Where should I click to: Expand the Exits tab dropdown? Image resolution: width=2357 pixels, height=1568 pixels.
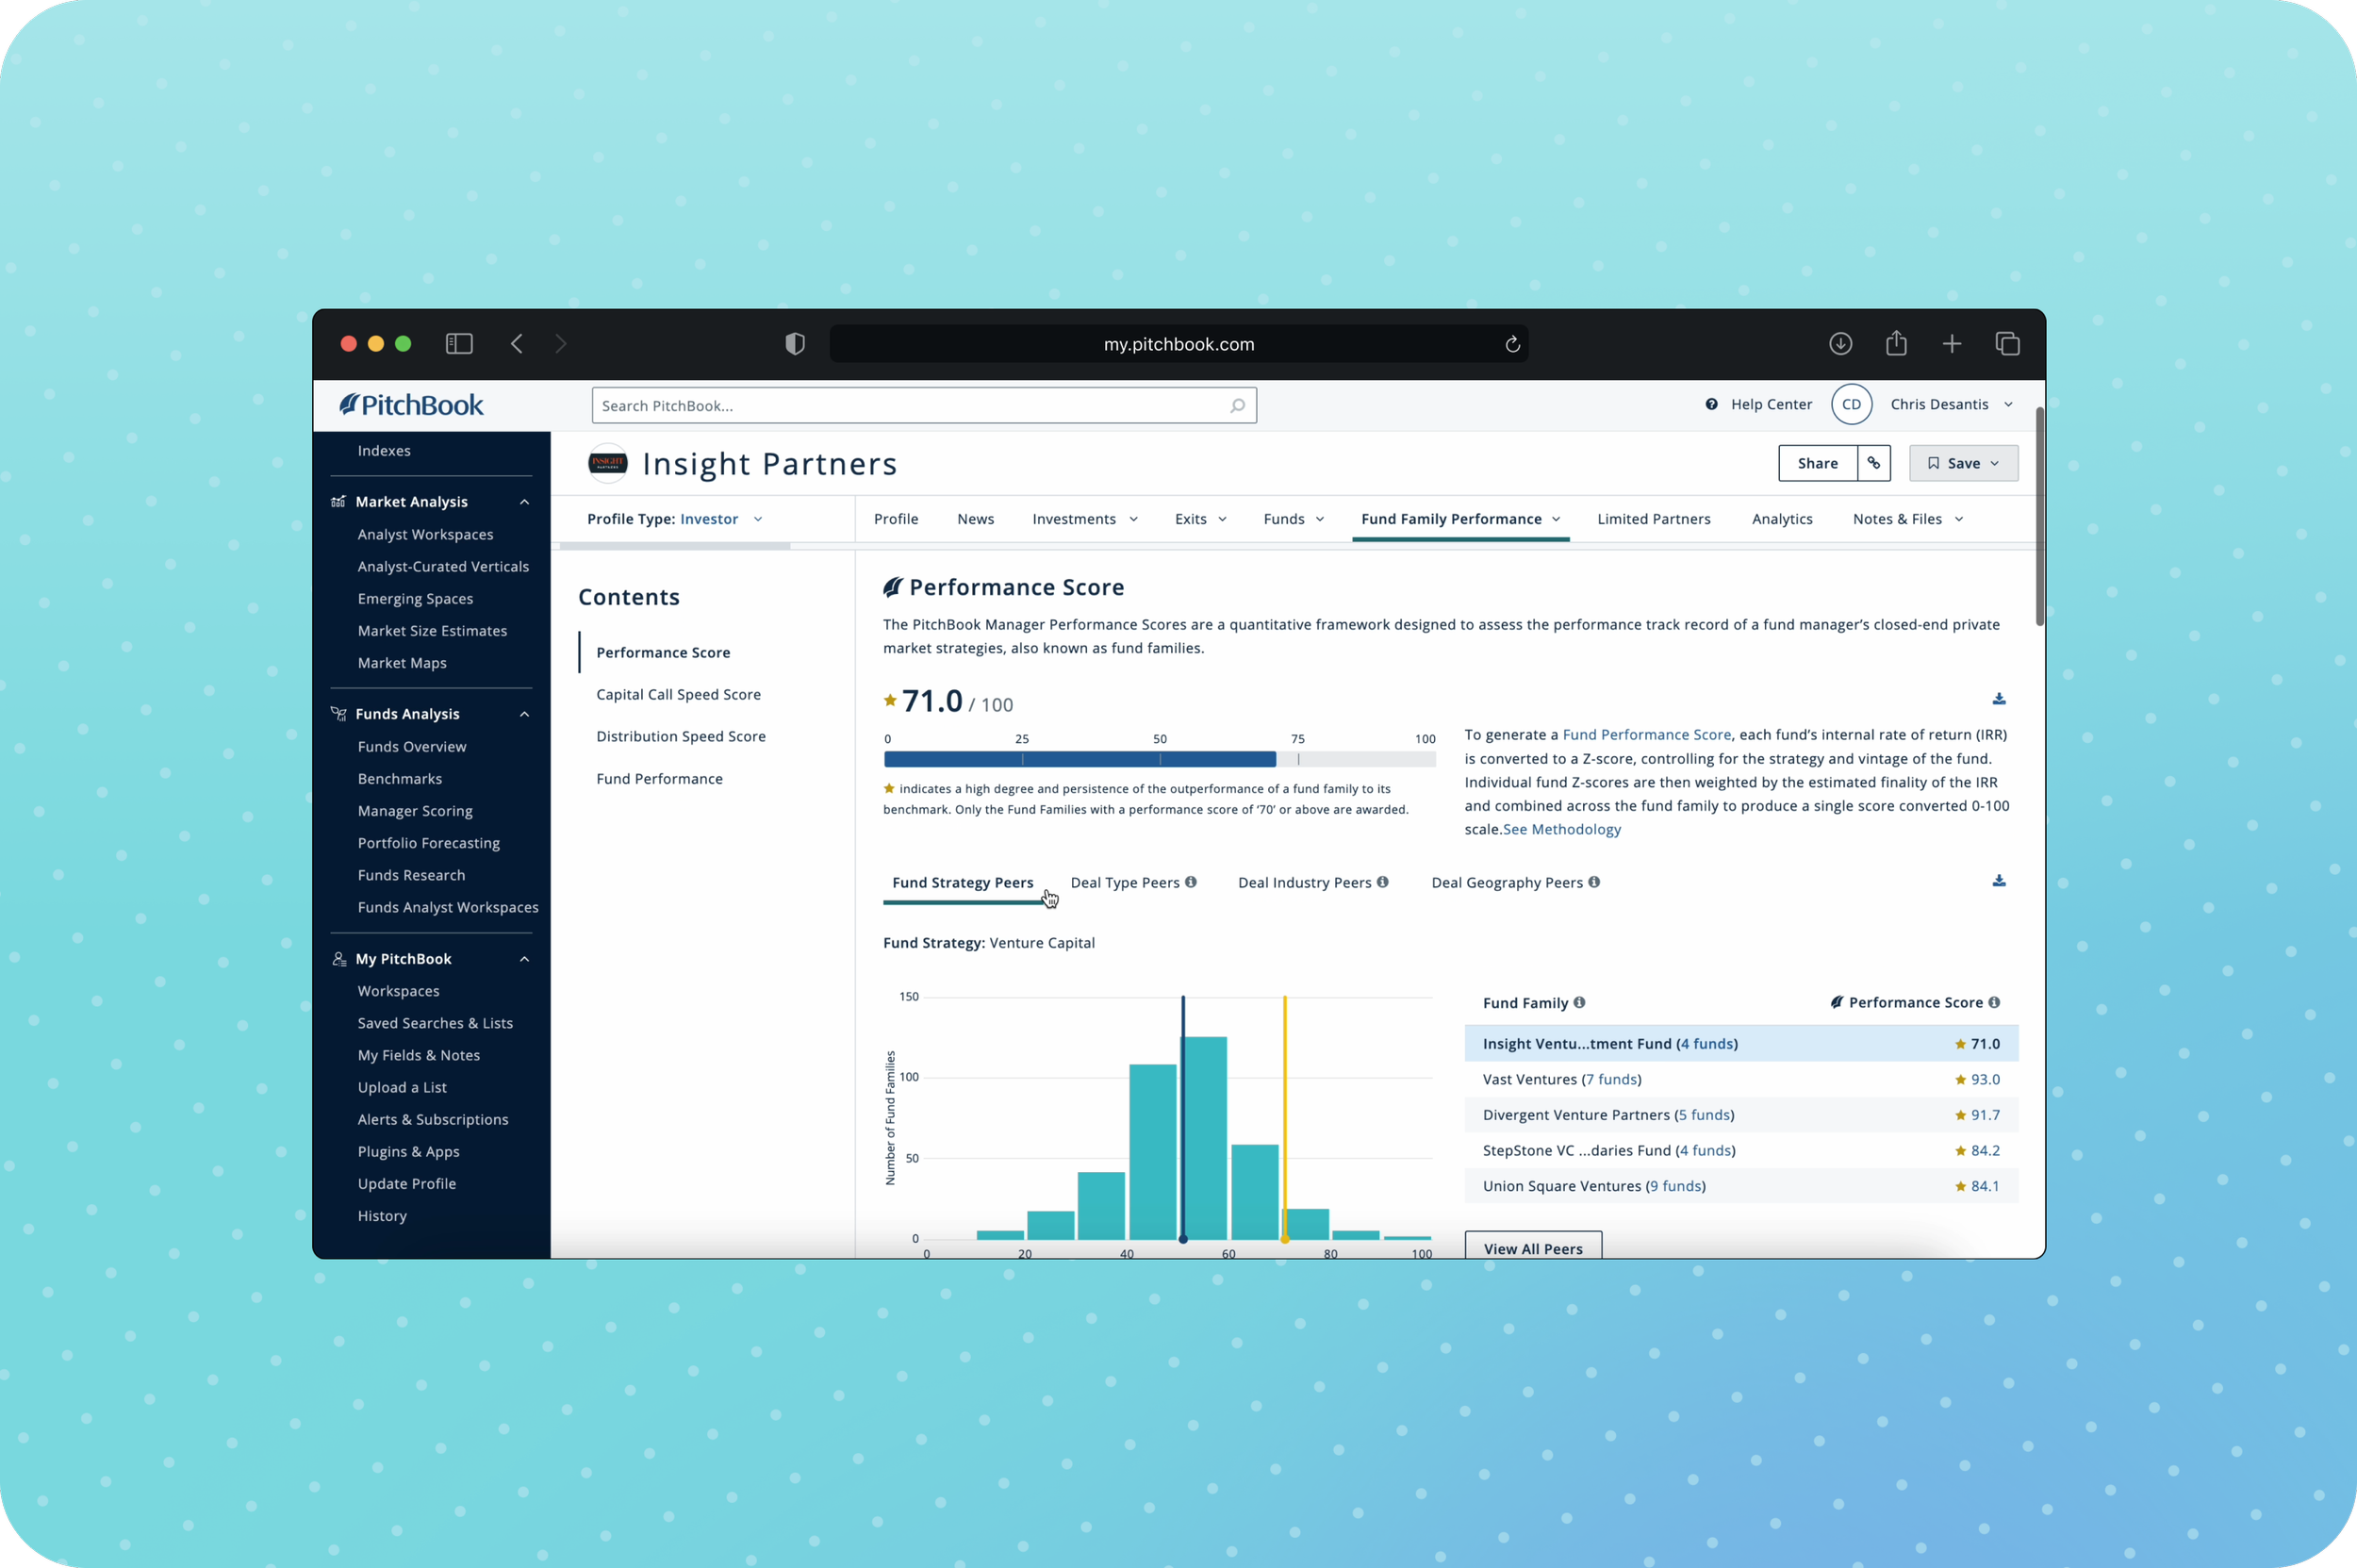click(x=1222, y=519)
